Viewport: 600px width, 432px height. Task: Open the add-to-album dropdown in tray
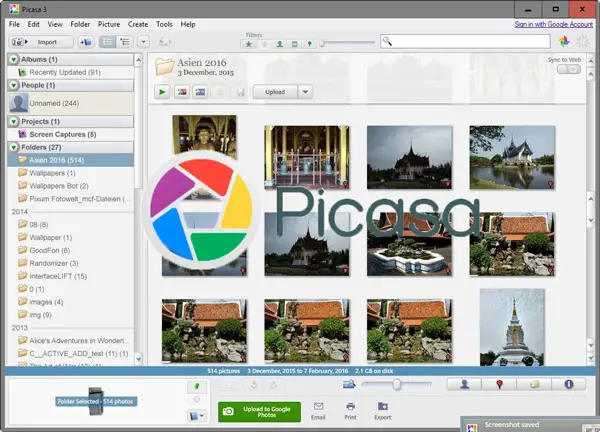click(197, 416)
